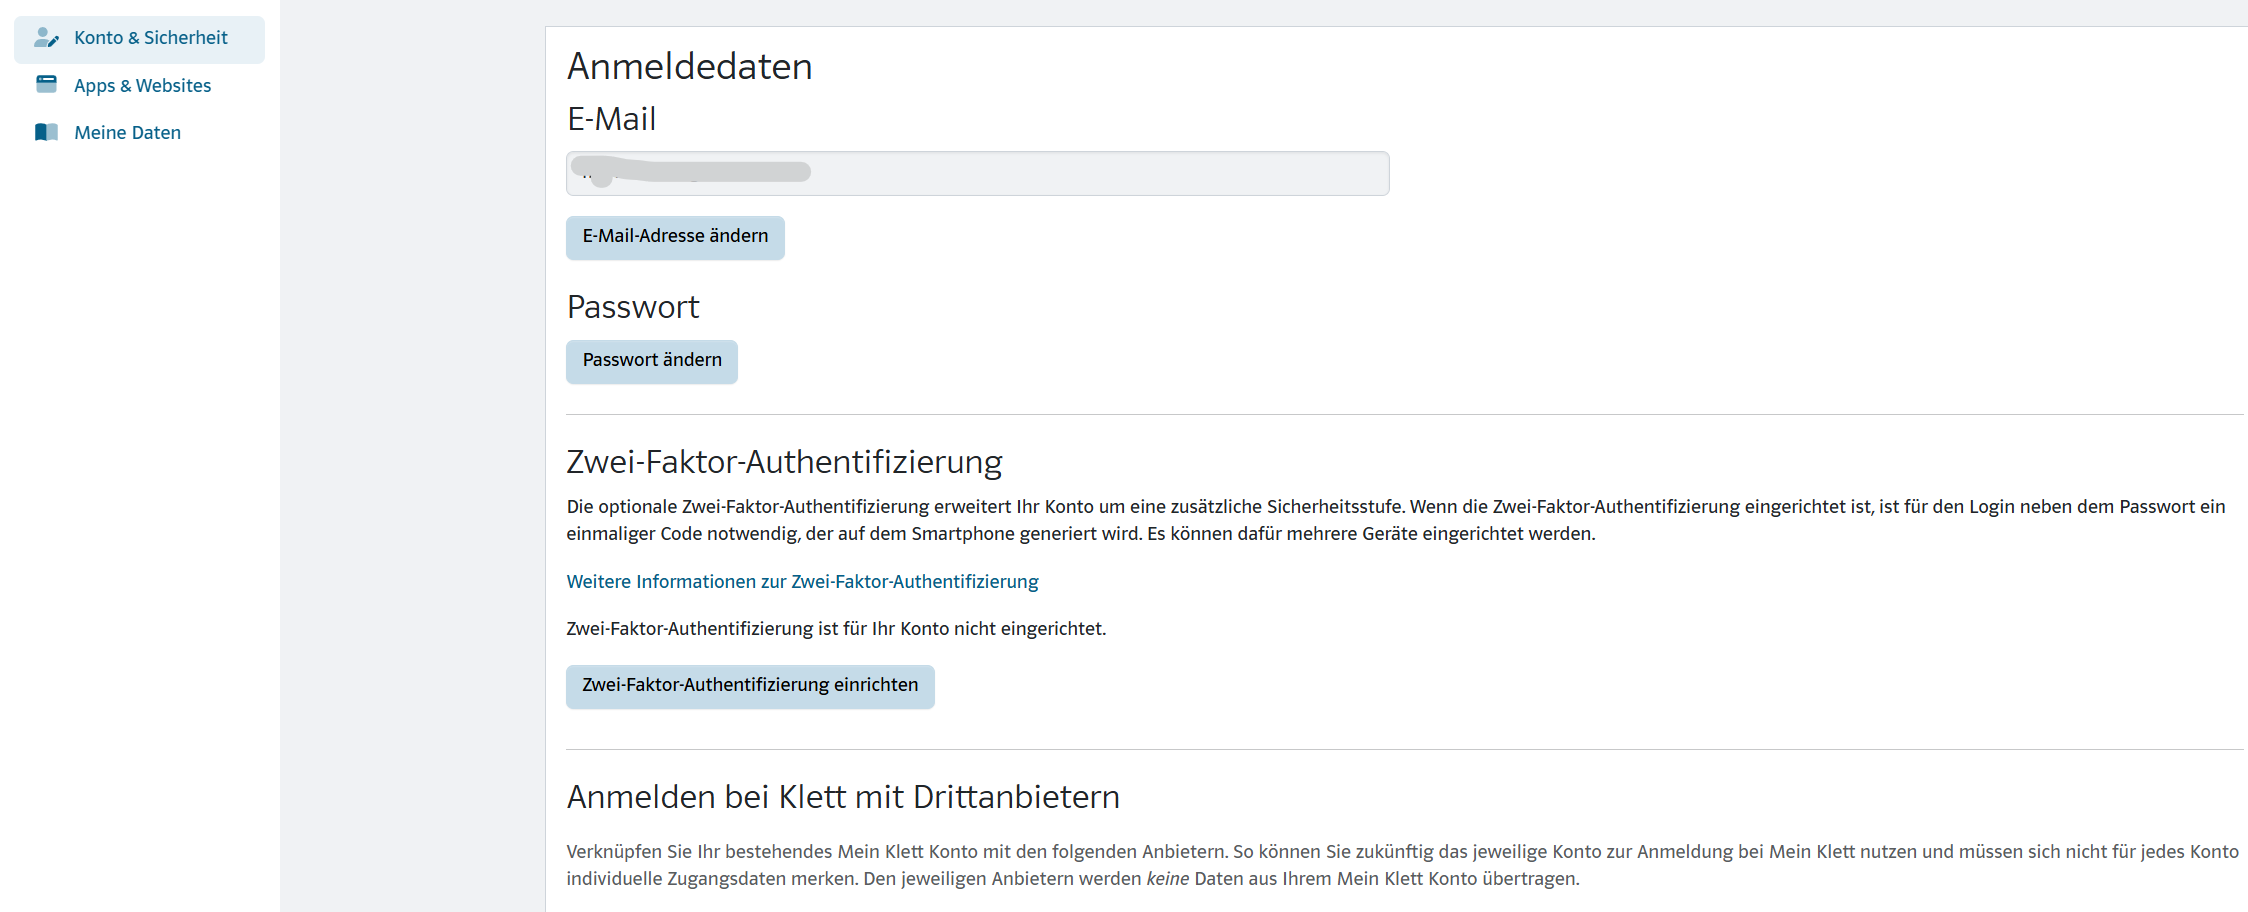Click the book icon beside Meine Daten
The height and width of the screenshot is (912, 2248).
pyautogui.click(x=46, y=132)
